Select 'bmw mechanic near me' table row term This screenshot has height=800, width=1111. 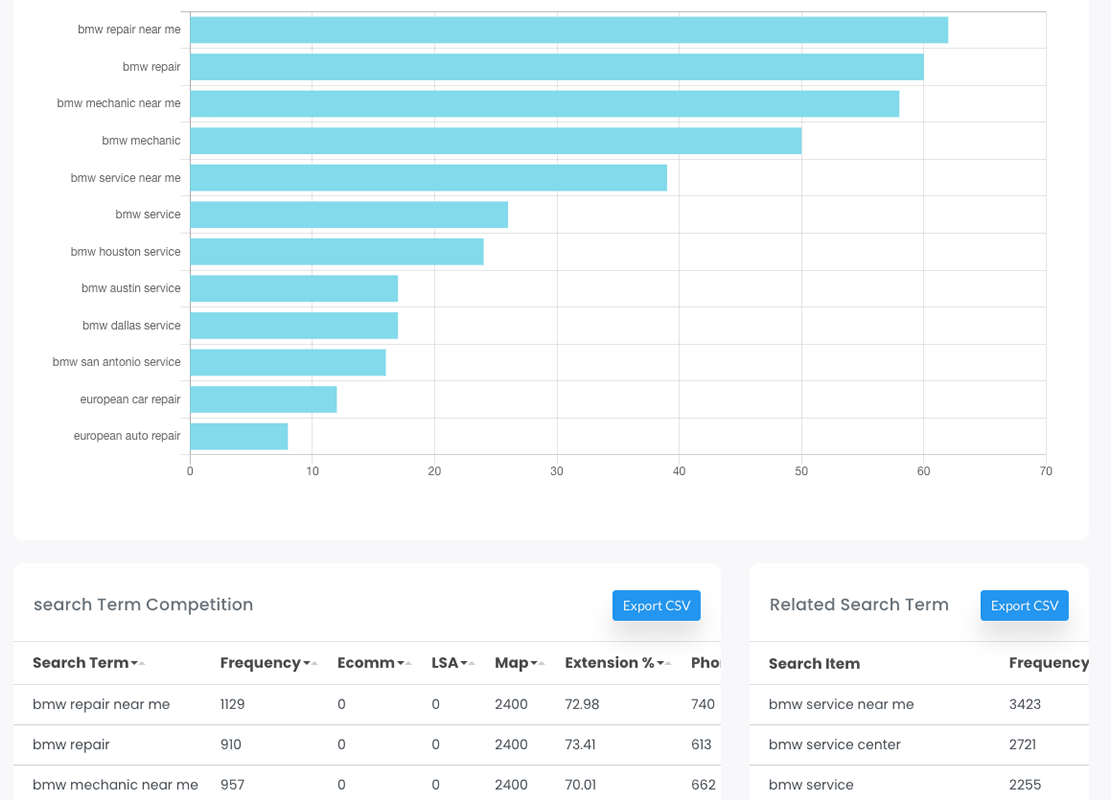tap(115, 785)
